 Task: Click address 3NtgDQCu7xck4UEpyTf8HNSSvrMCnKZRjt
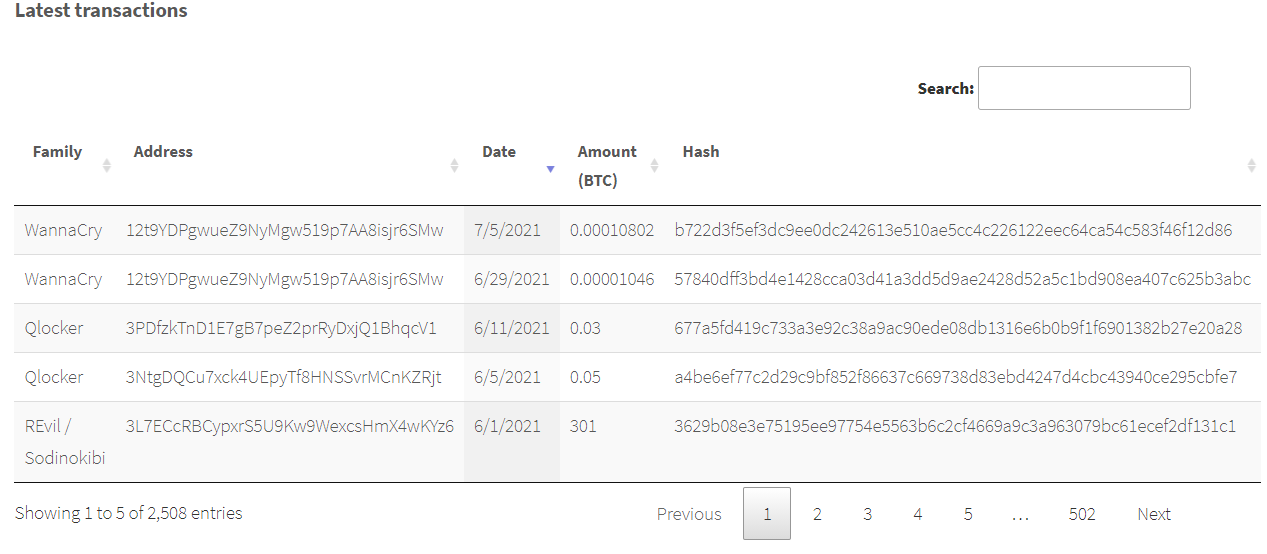point(284,377)
